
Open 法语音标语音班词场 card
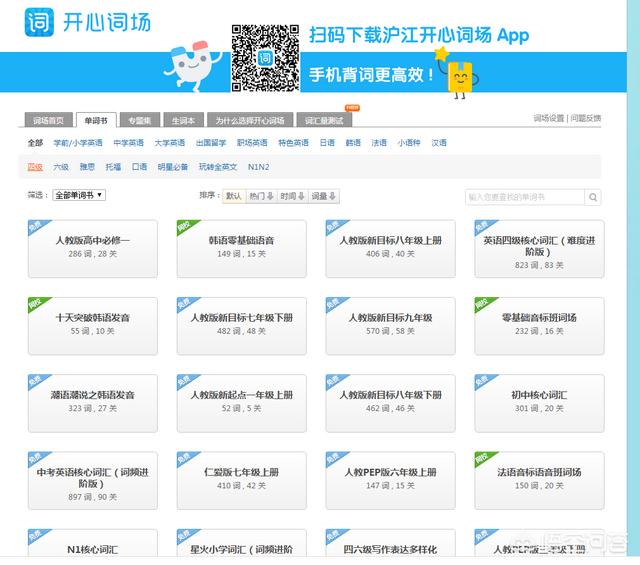(x=539, y=480)
